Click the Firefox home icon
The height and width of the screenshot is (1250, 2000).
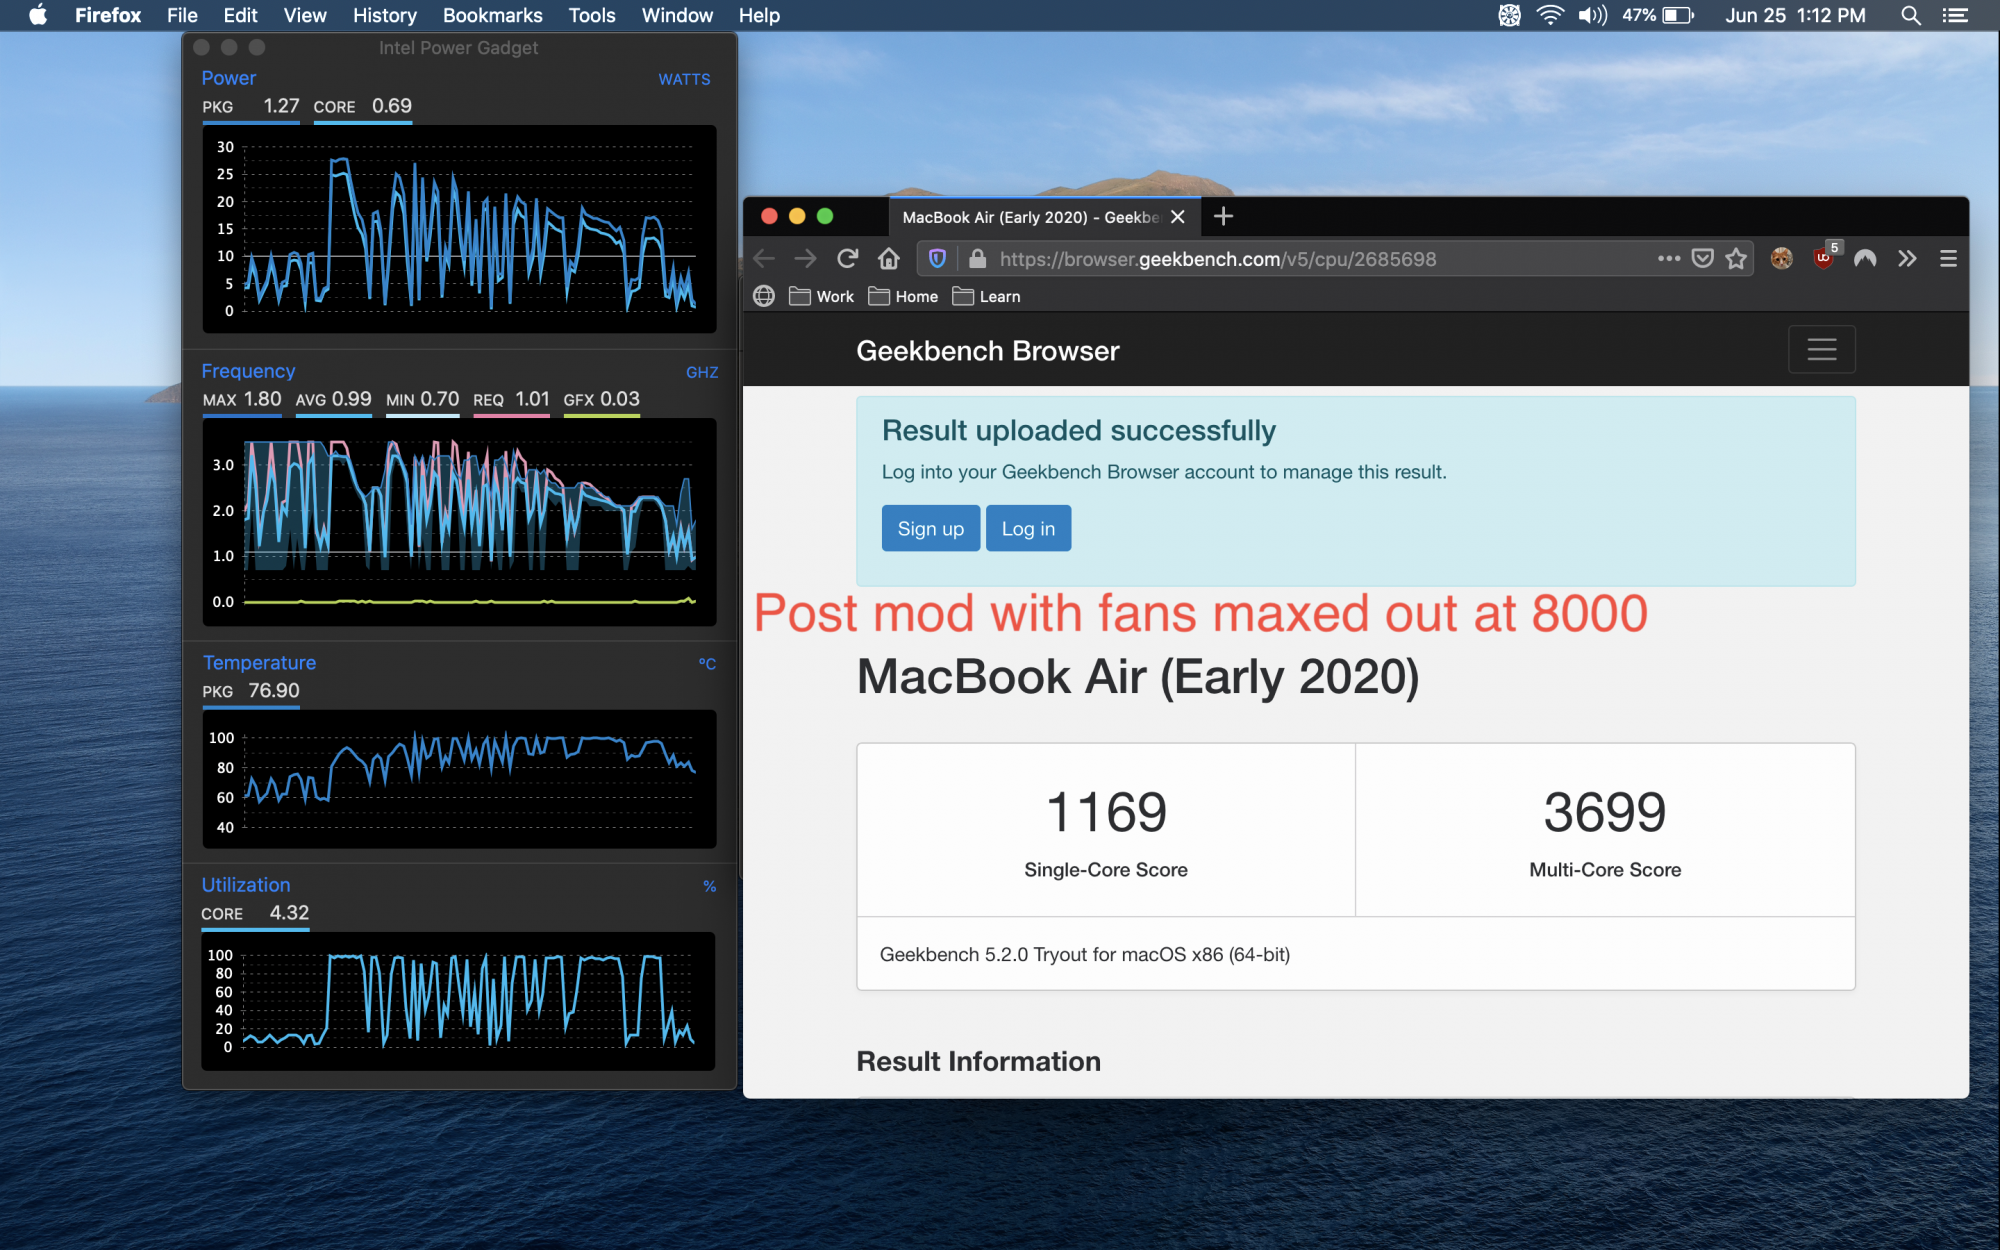tap(888, 259)
